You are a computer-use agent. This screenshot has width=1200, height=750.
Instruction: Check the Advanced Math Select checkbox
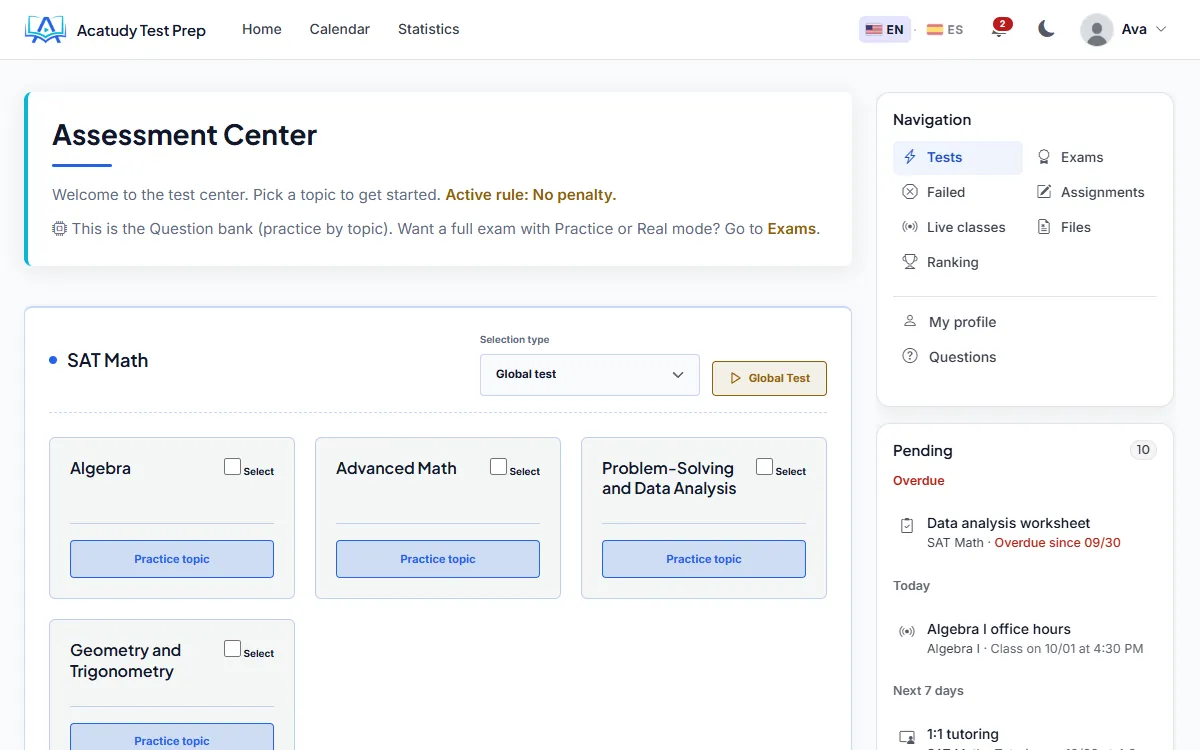coord(498,467)
